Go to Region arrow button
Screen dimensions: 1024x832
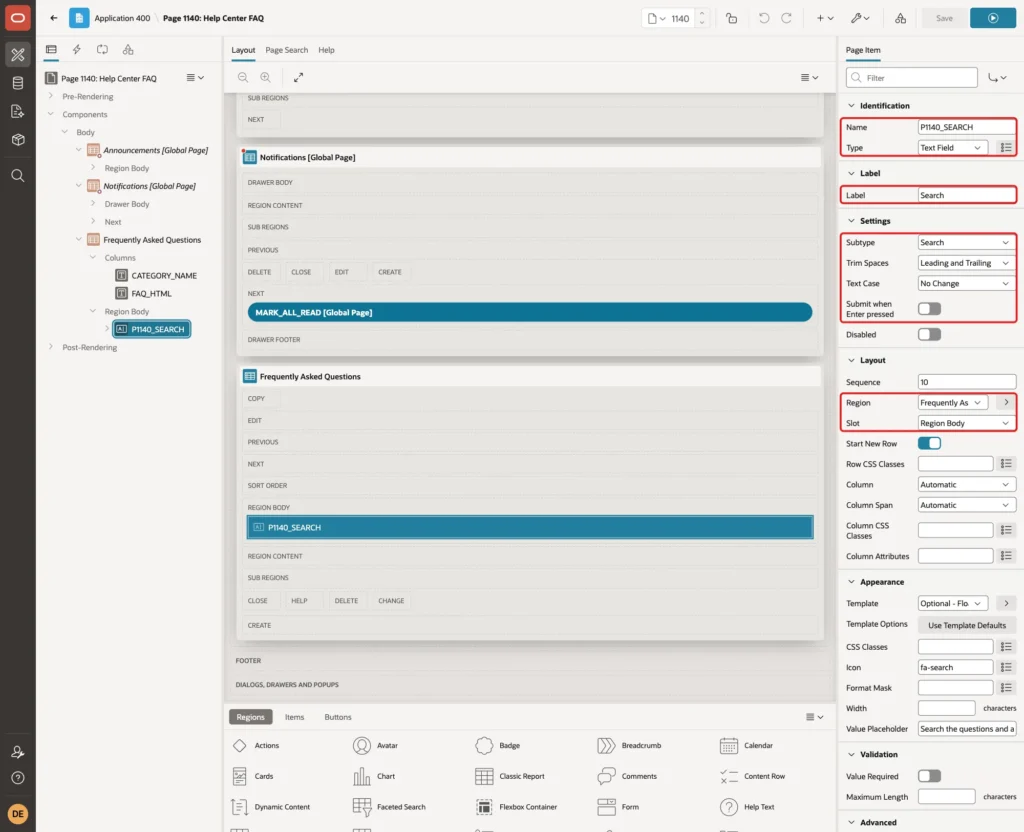(1006, 402)
